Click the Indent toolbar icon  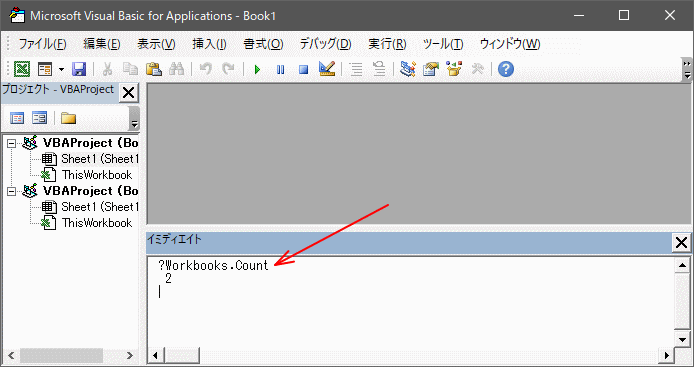coord(355,69)
